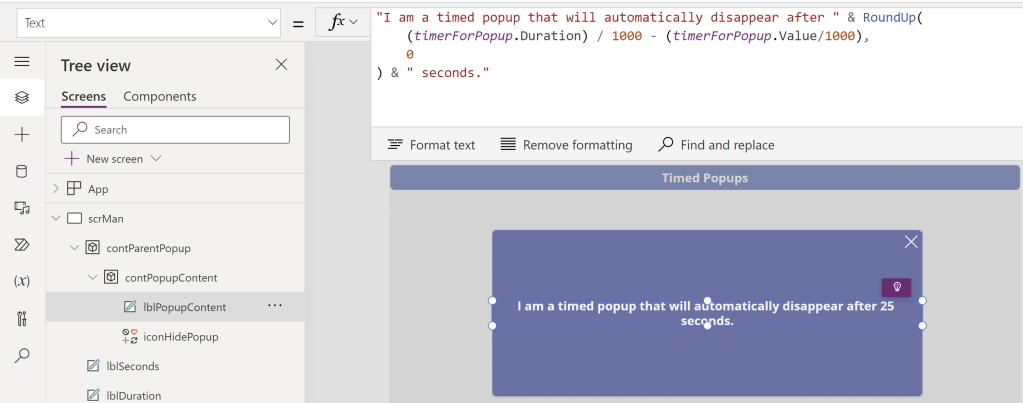
Task: Click the Tree view search field
Action: point(175,129)
